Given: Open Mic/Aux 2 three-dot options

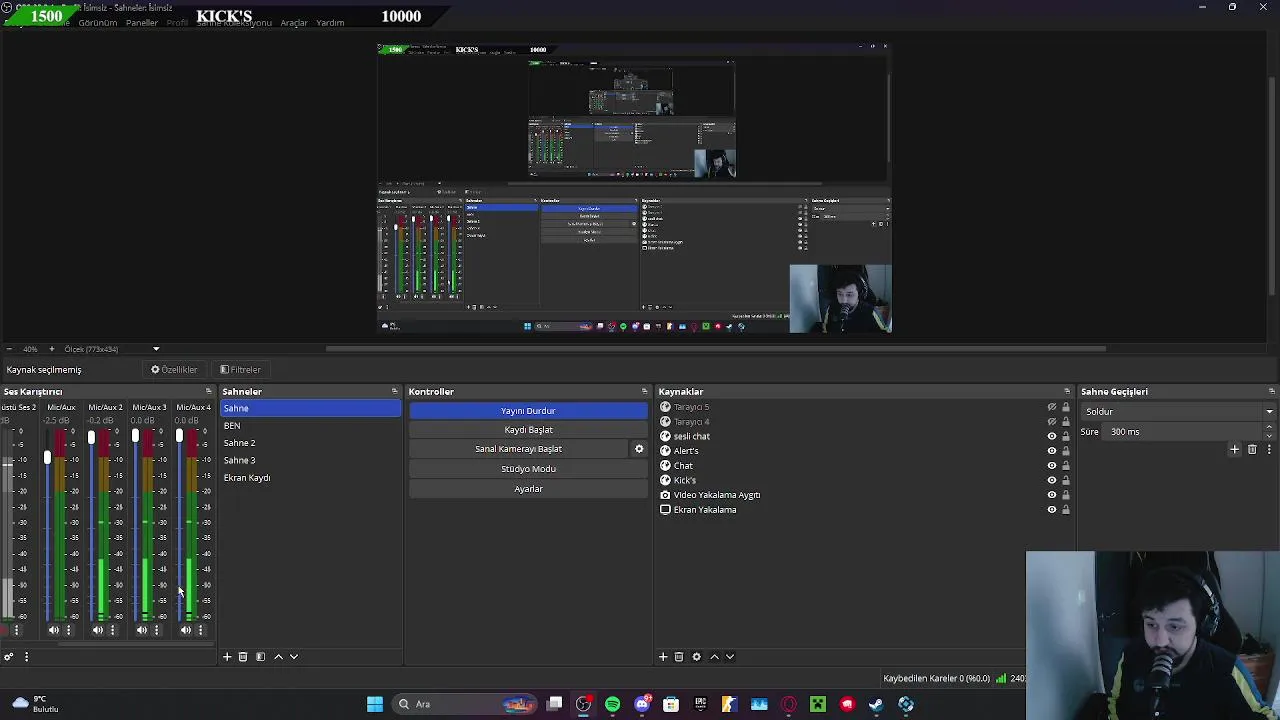Looking at the screenshot, I should tap(112, 630).
